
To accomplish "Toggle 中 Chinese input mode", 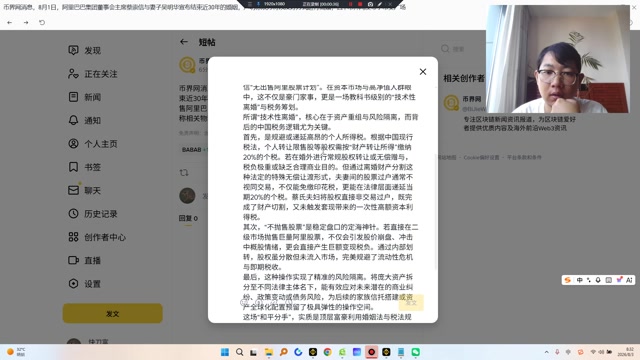I will 579,280.
